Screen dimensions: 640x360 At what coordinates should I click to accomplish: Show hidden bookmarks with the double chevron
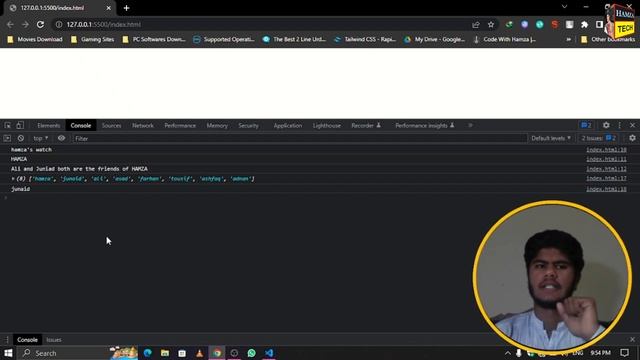(x=569, y=39)
